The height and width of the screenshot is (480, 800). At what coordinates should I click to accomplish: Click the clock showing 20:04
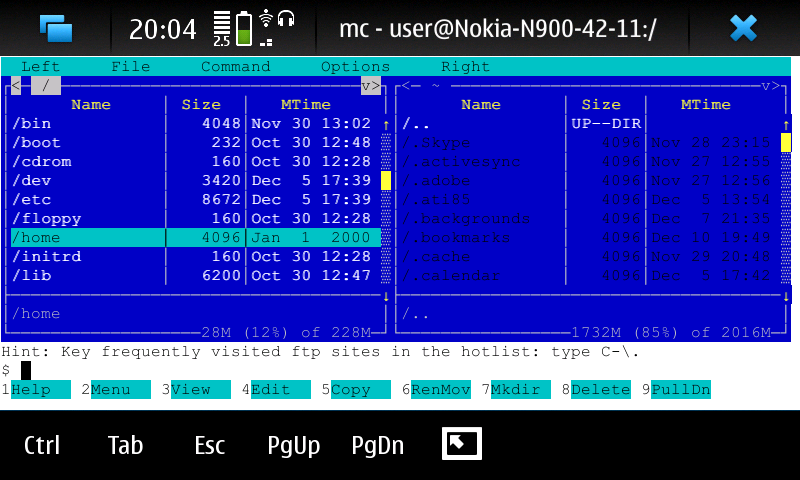[163, 30]
